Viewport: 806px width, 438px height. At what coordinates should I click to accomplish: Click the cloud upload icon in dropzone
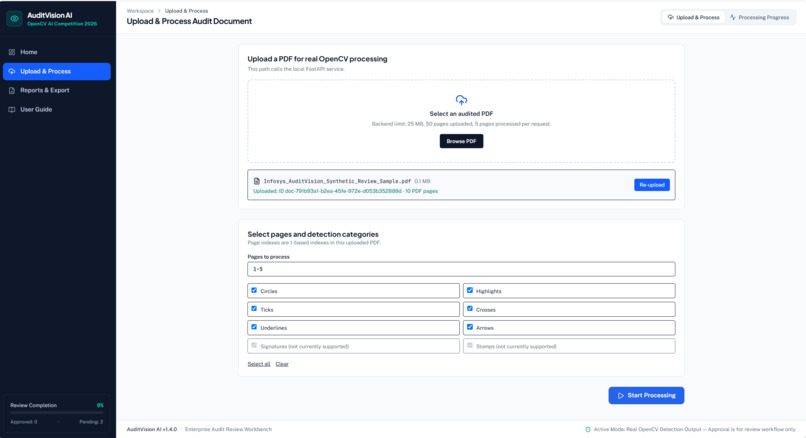point(461,100)
